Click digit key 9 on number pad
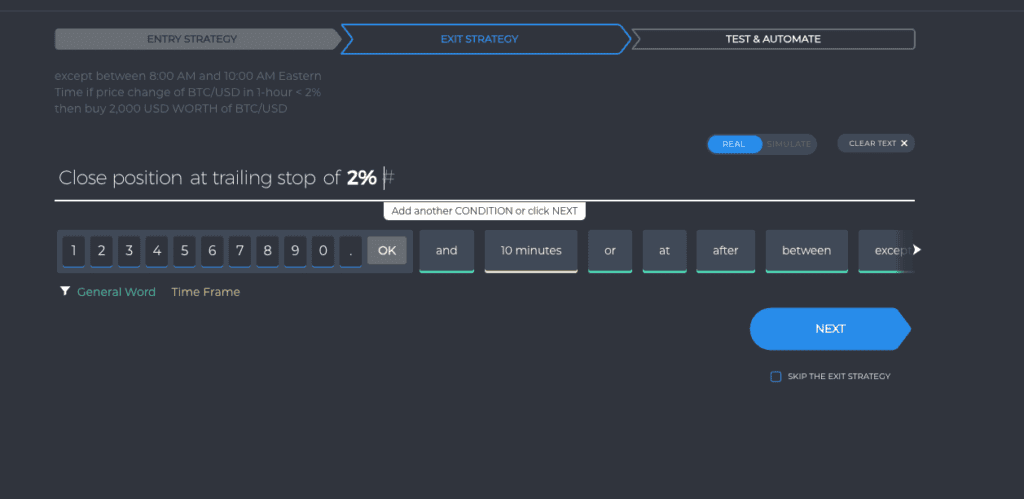The width and height of the screenshot is (1024, 499). coord(295,251)
